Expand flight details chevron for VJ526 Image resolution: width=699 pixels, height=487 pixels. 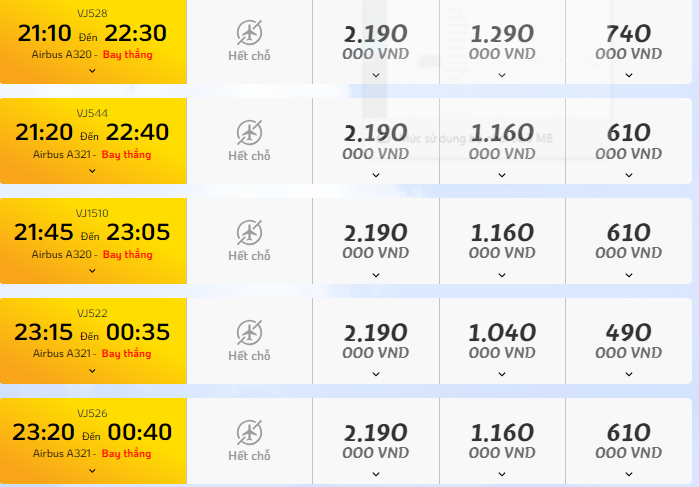pyautogui.click(x=92, y=470)
